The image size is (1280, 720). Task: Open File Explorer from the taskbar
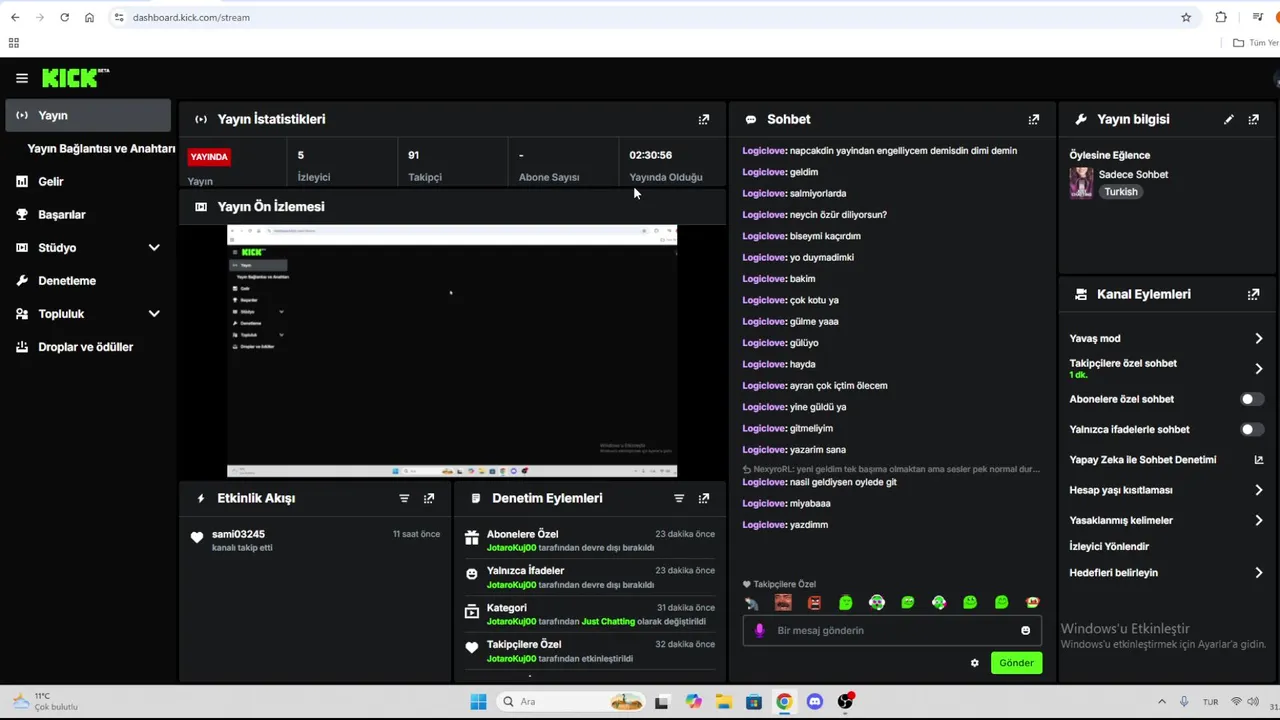click(723, 702)
